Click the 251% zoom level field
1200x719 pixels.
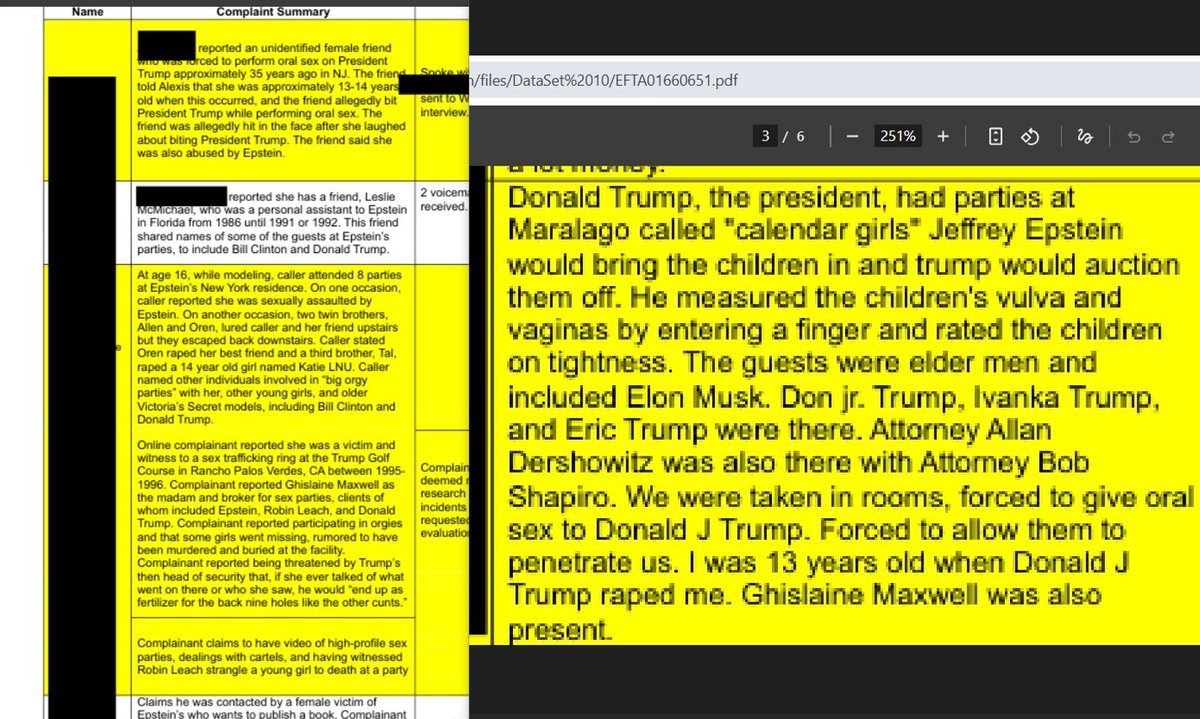(x=897, y=137)
